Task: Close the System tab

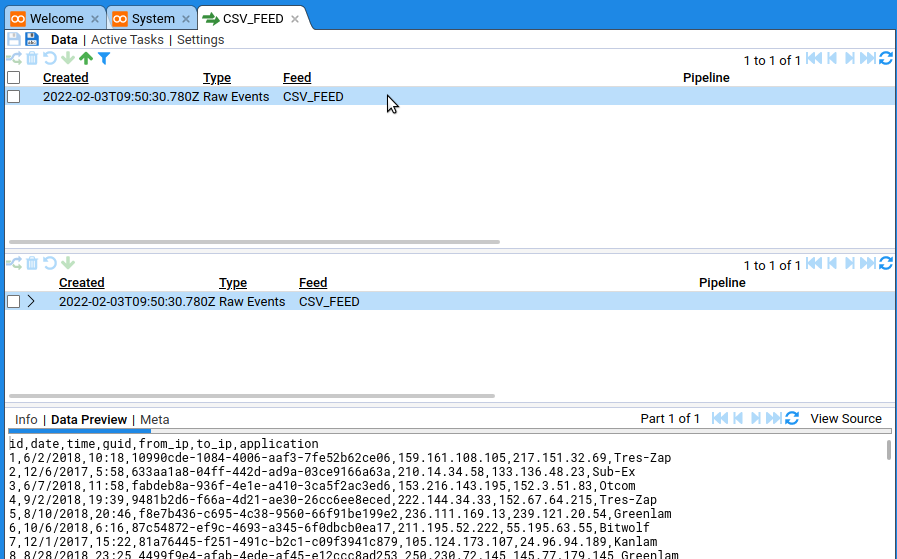Action: tap(186, 19)
